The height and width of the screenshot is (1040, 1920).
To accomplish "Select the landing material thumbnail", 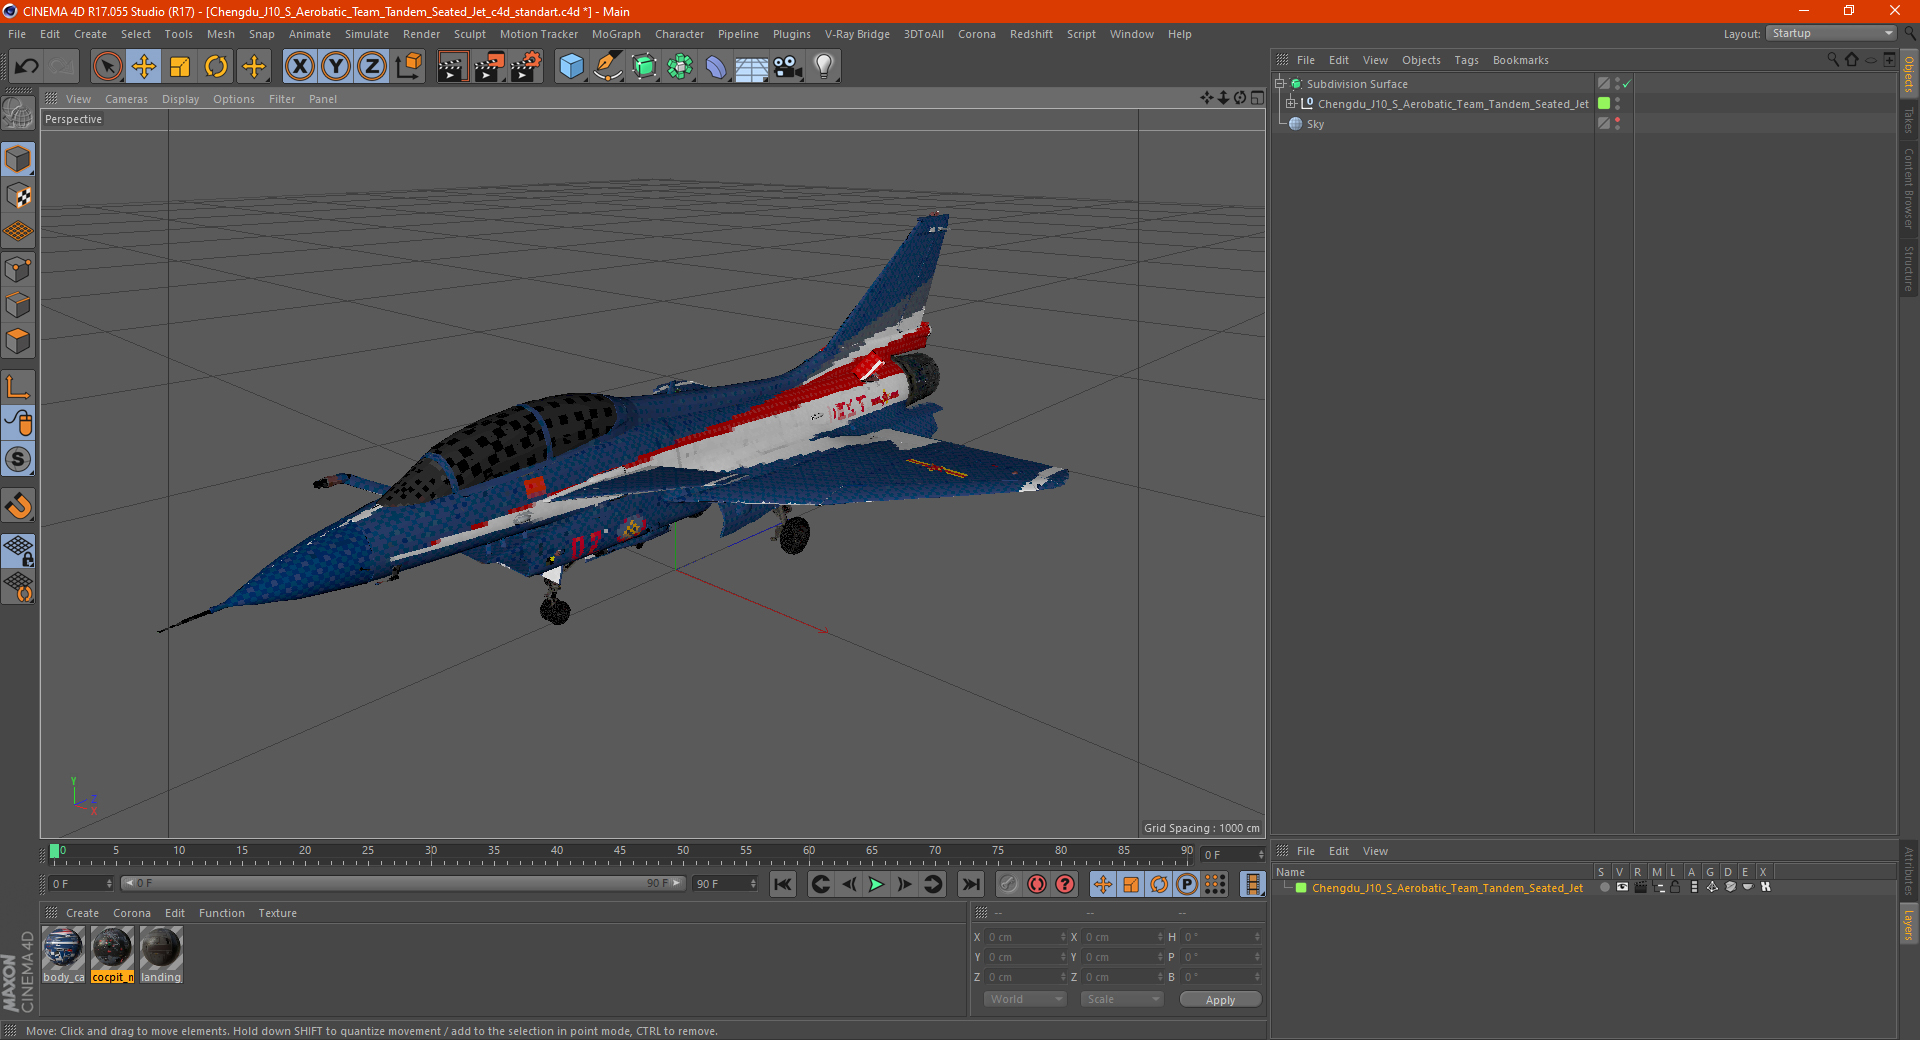I will [161, 955].
